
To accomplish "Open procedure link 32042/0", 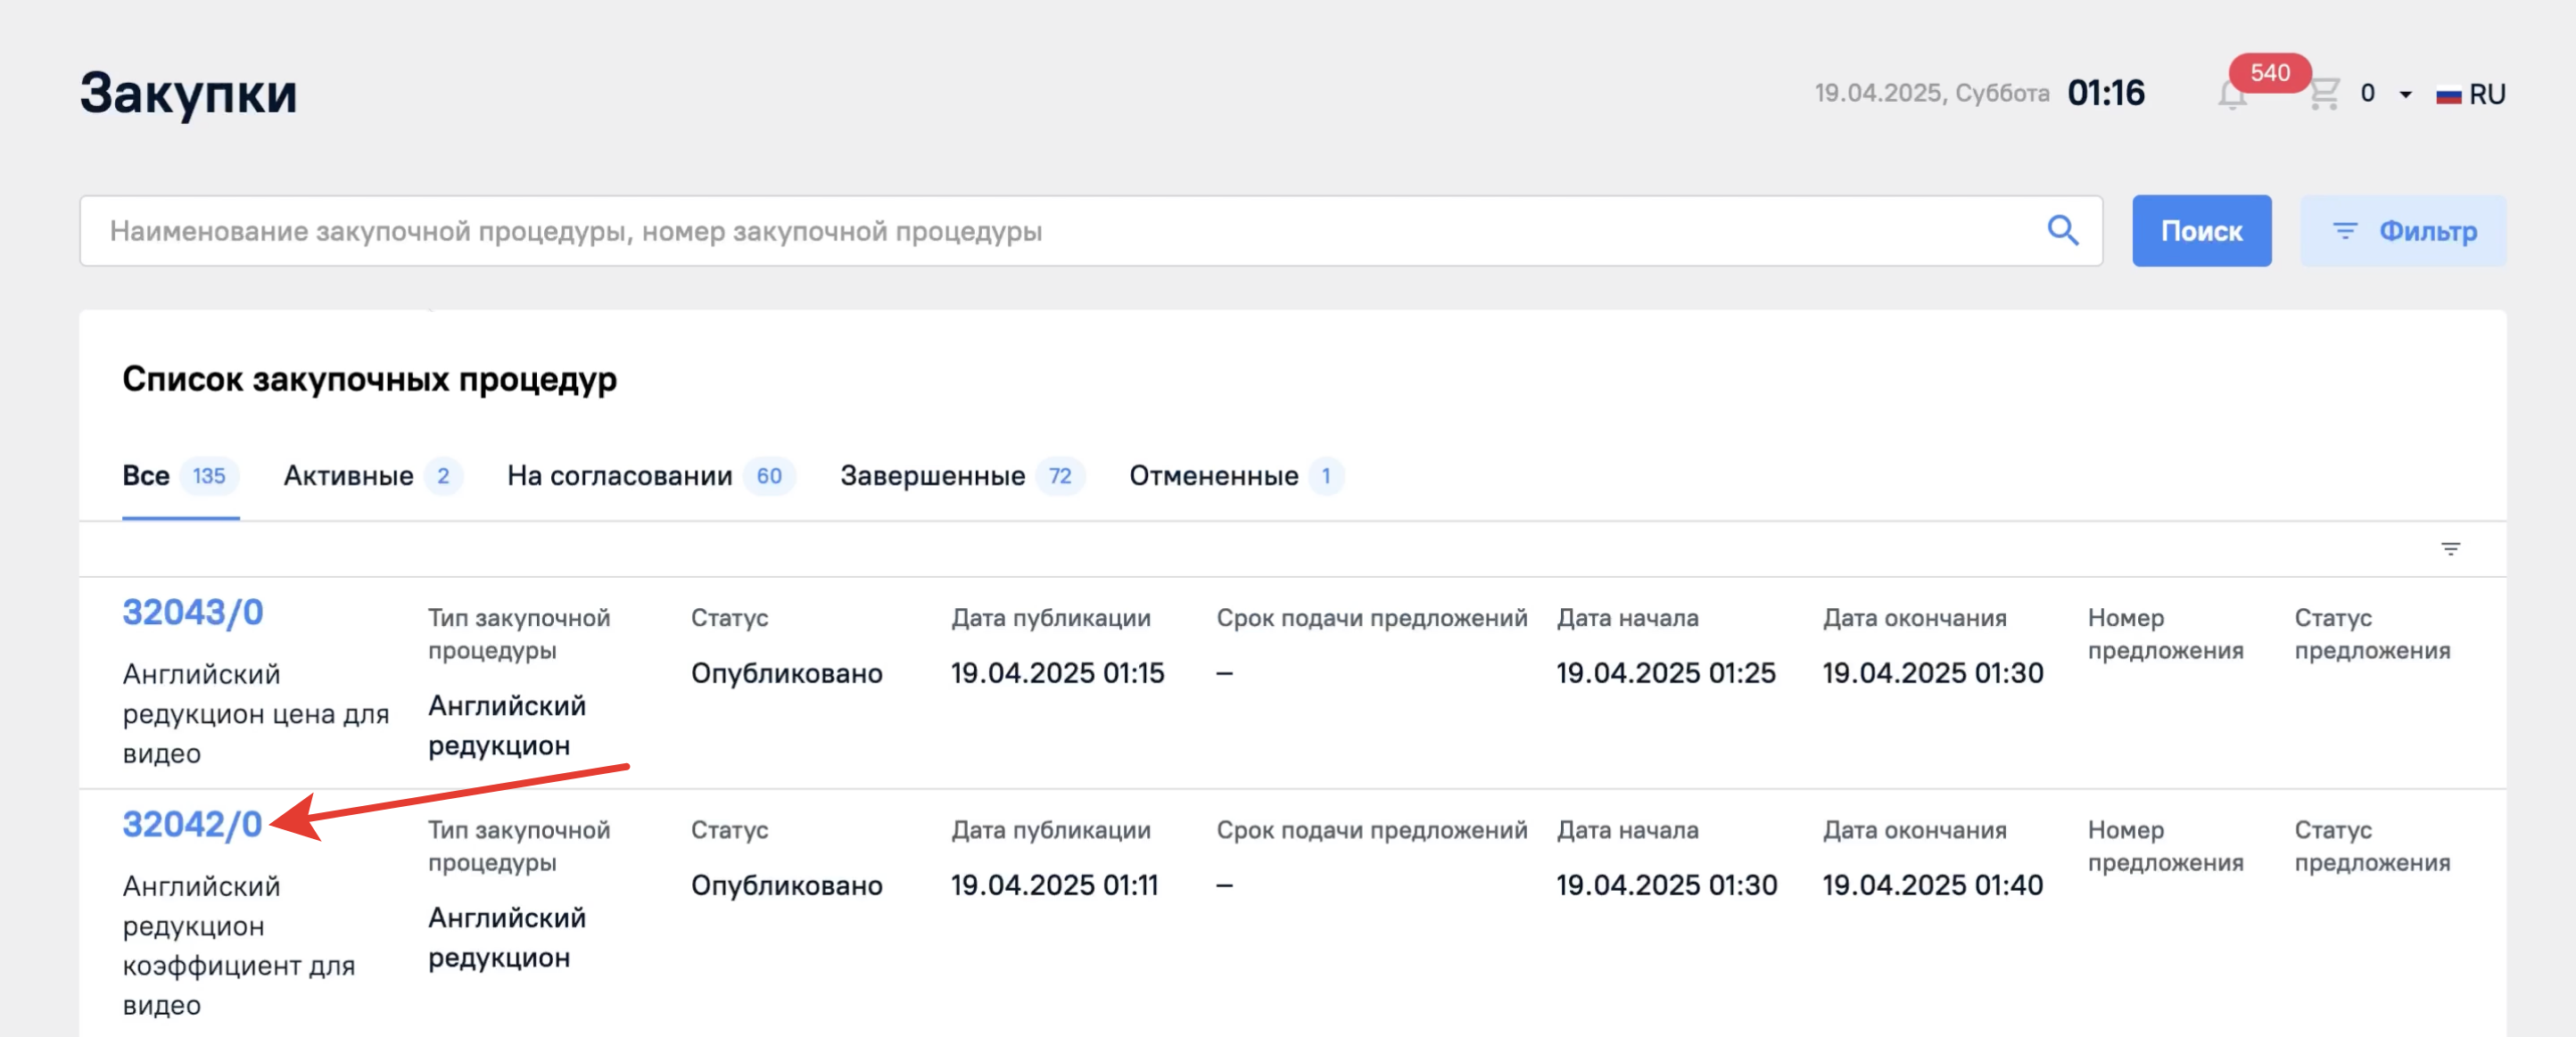I will [x=192, y=824].
